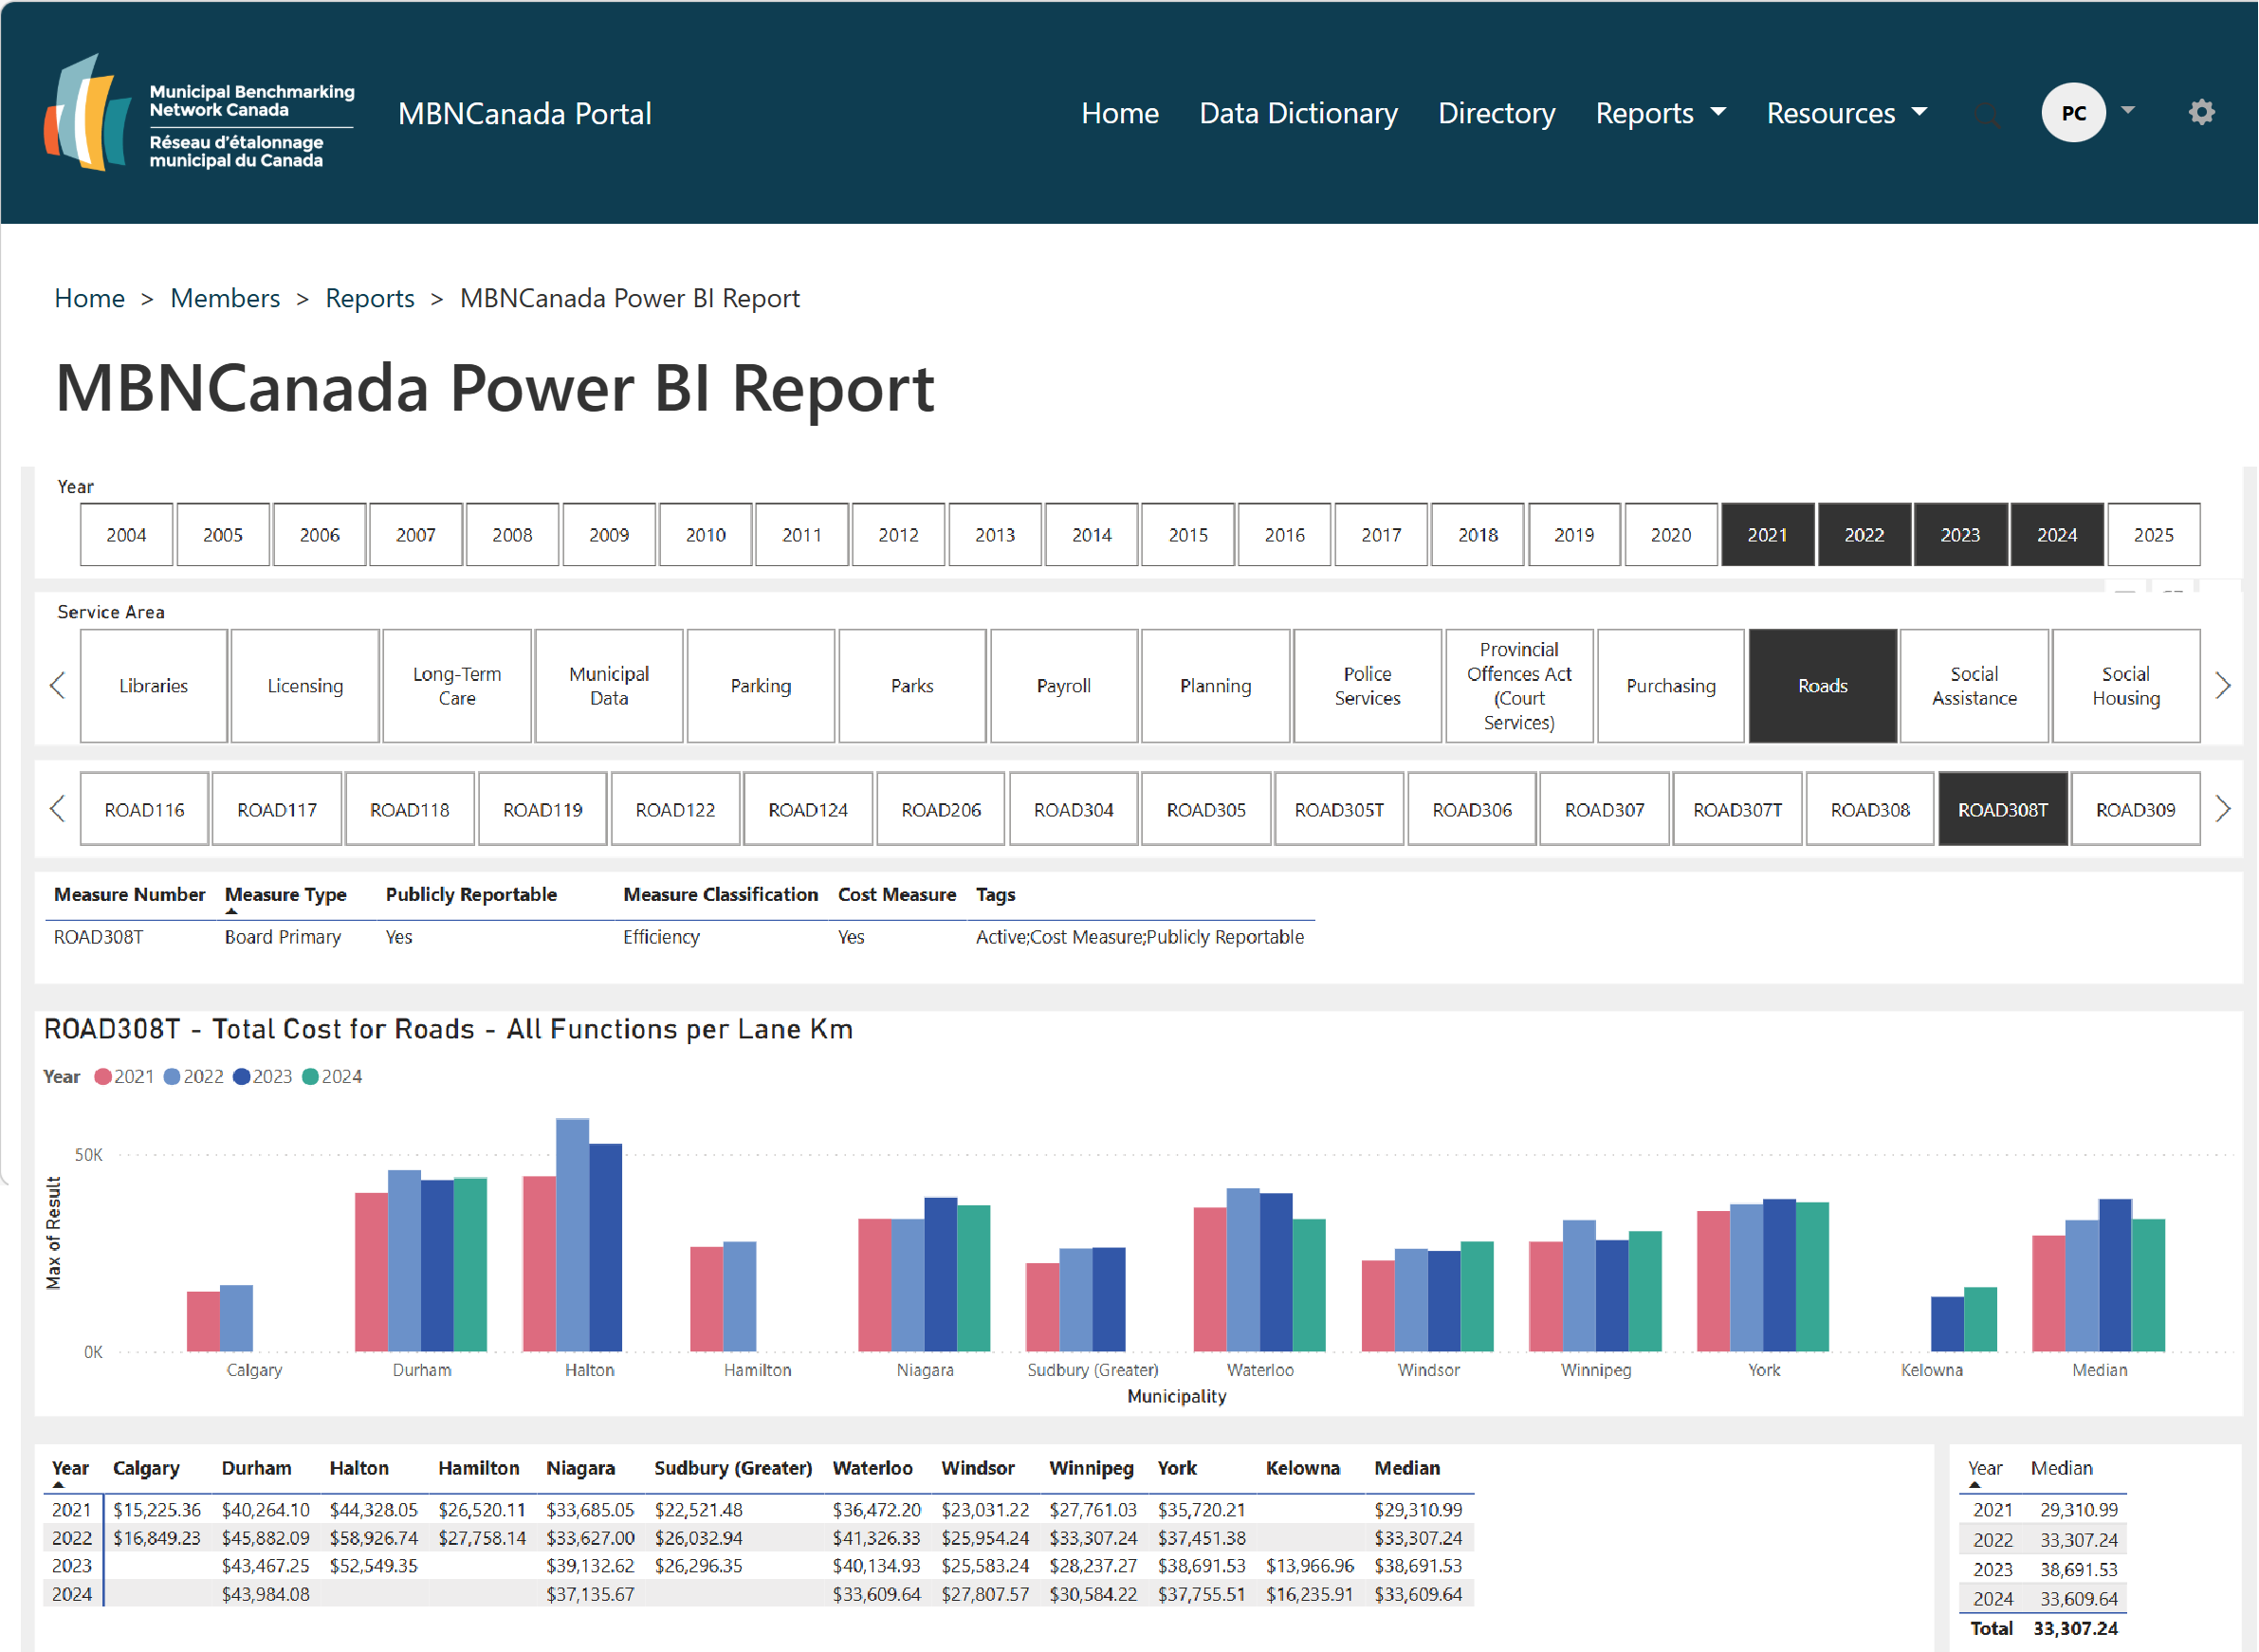Sort data table by Calgary column

click(146, 1468)
